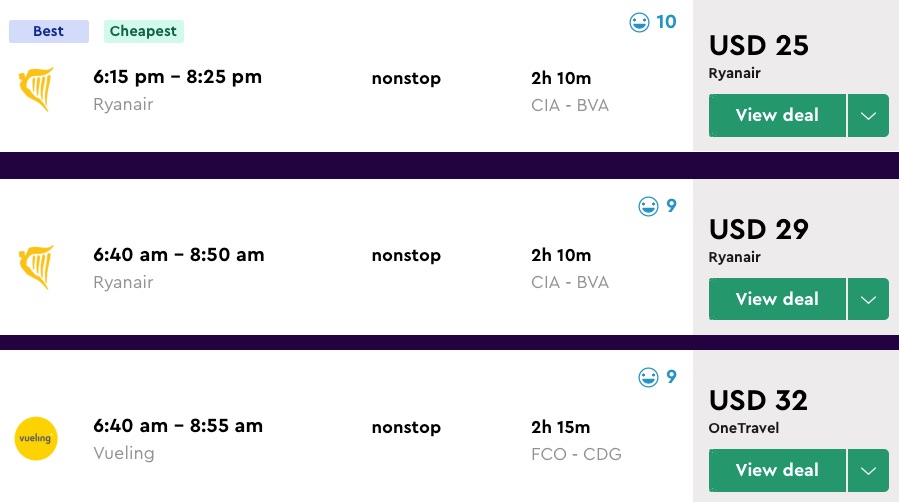Click the FCO - CDG route text
The width and height of the screenshot is (899, 502).
click(x=576, y=454)
